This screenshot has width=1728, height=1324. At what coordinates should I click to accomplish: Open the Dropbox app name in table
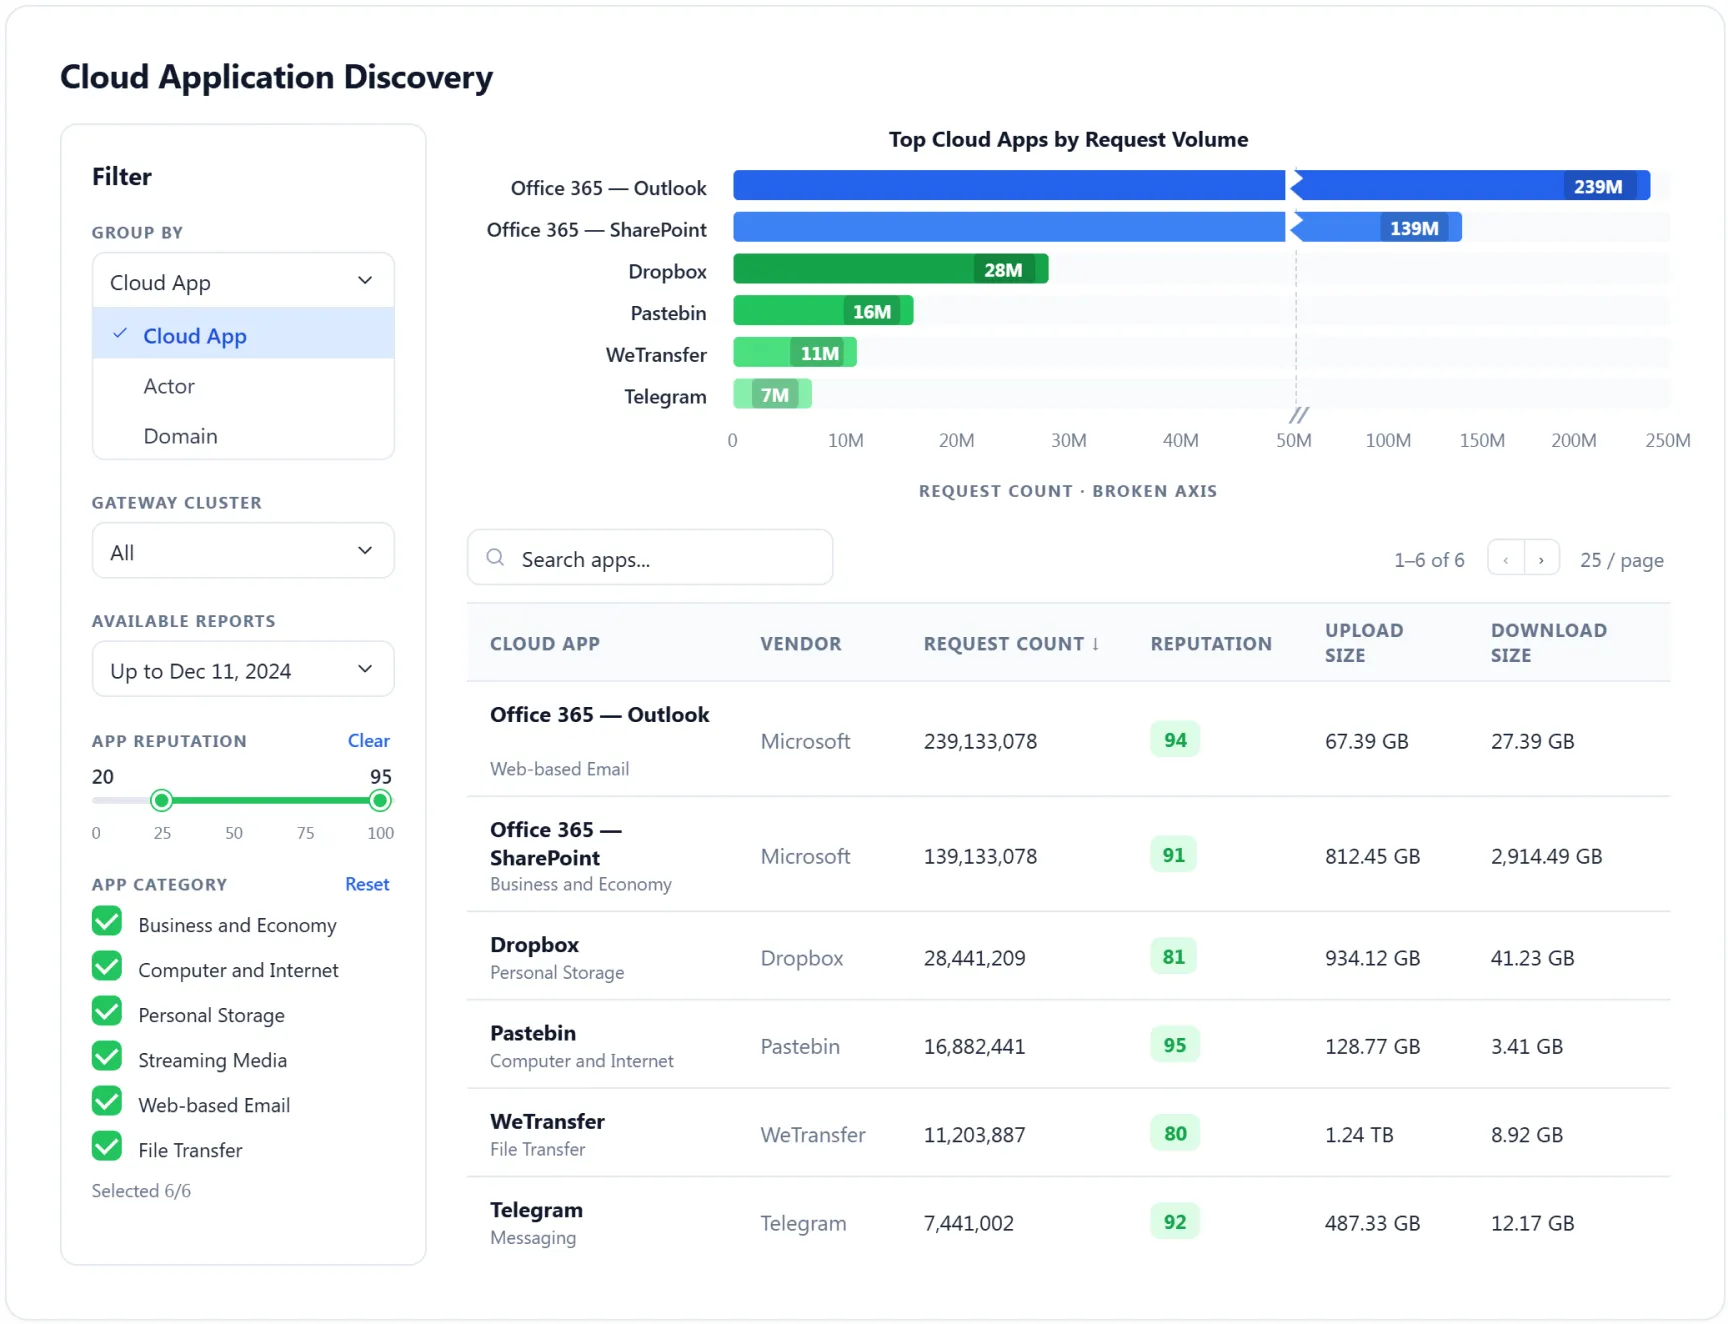click(x=534, y=944)
